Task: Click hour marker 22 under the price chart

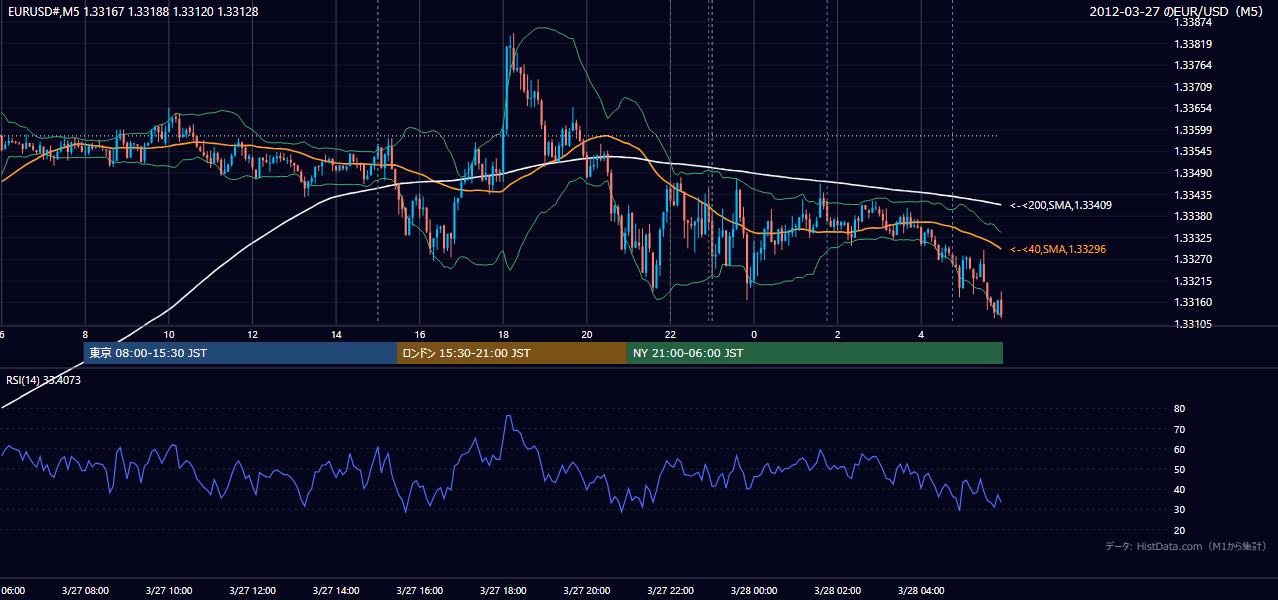Action: point(670,334)
